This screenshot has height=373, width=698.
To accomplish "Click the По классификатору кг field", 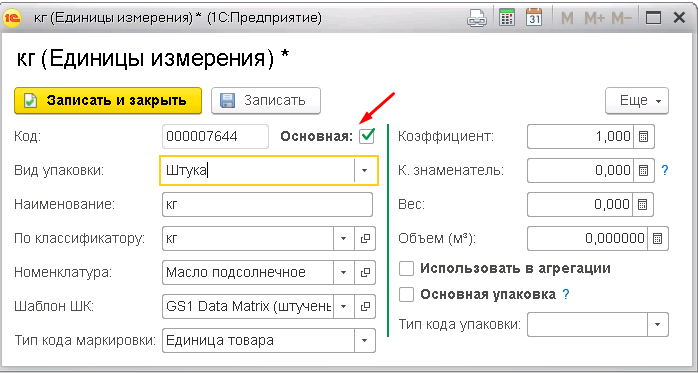I will [248, 239].
